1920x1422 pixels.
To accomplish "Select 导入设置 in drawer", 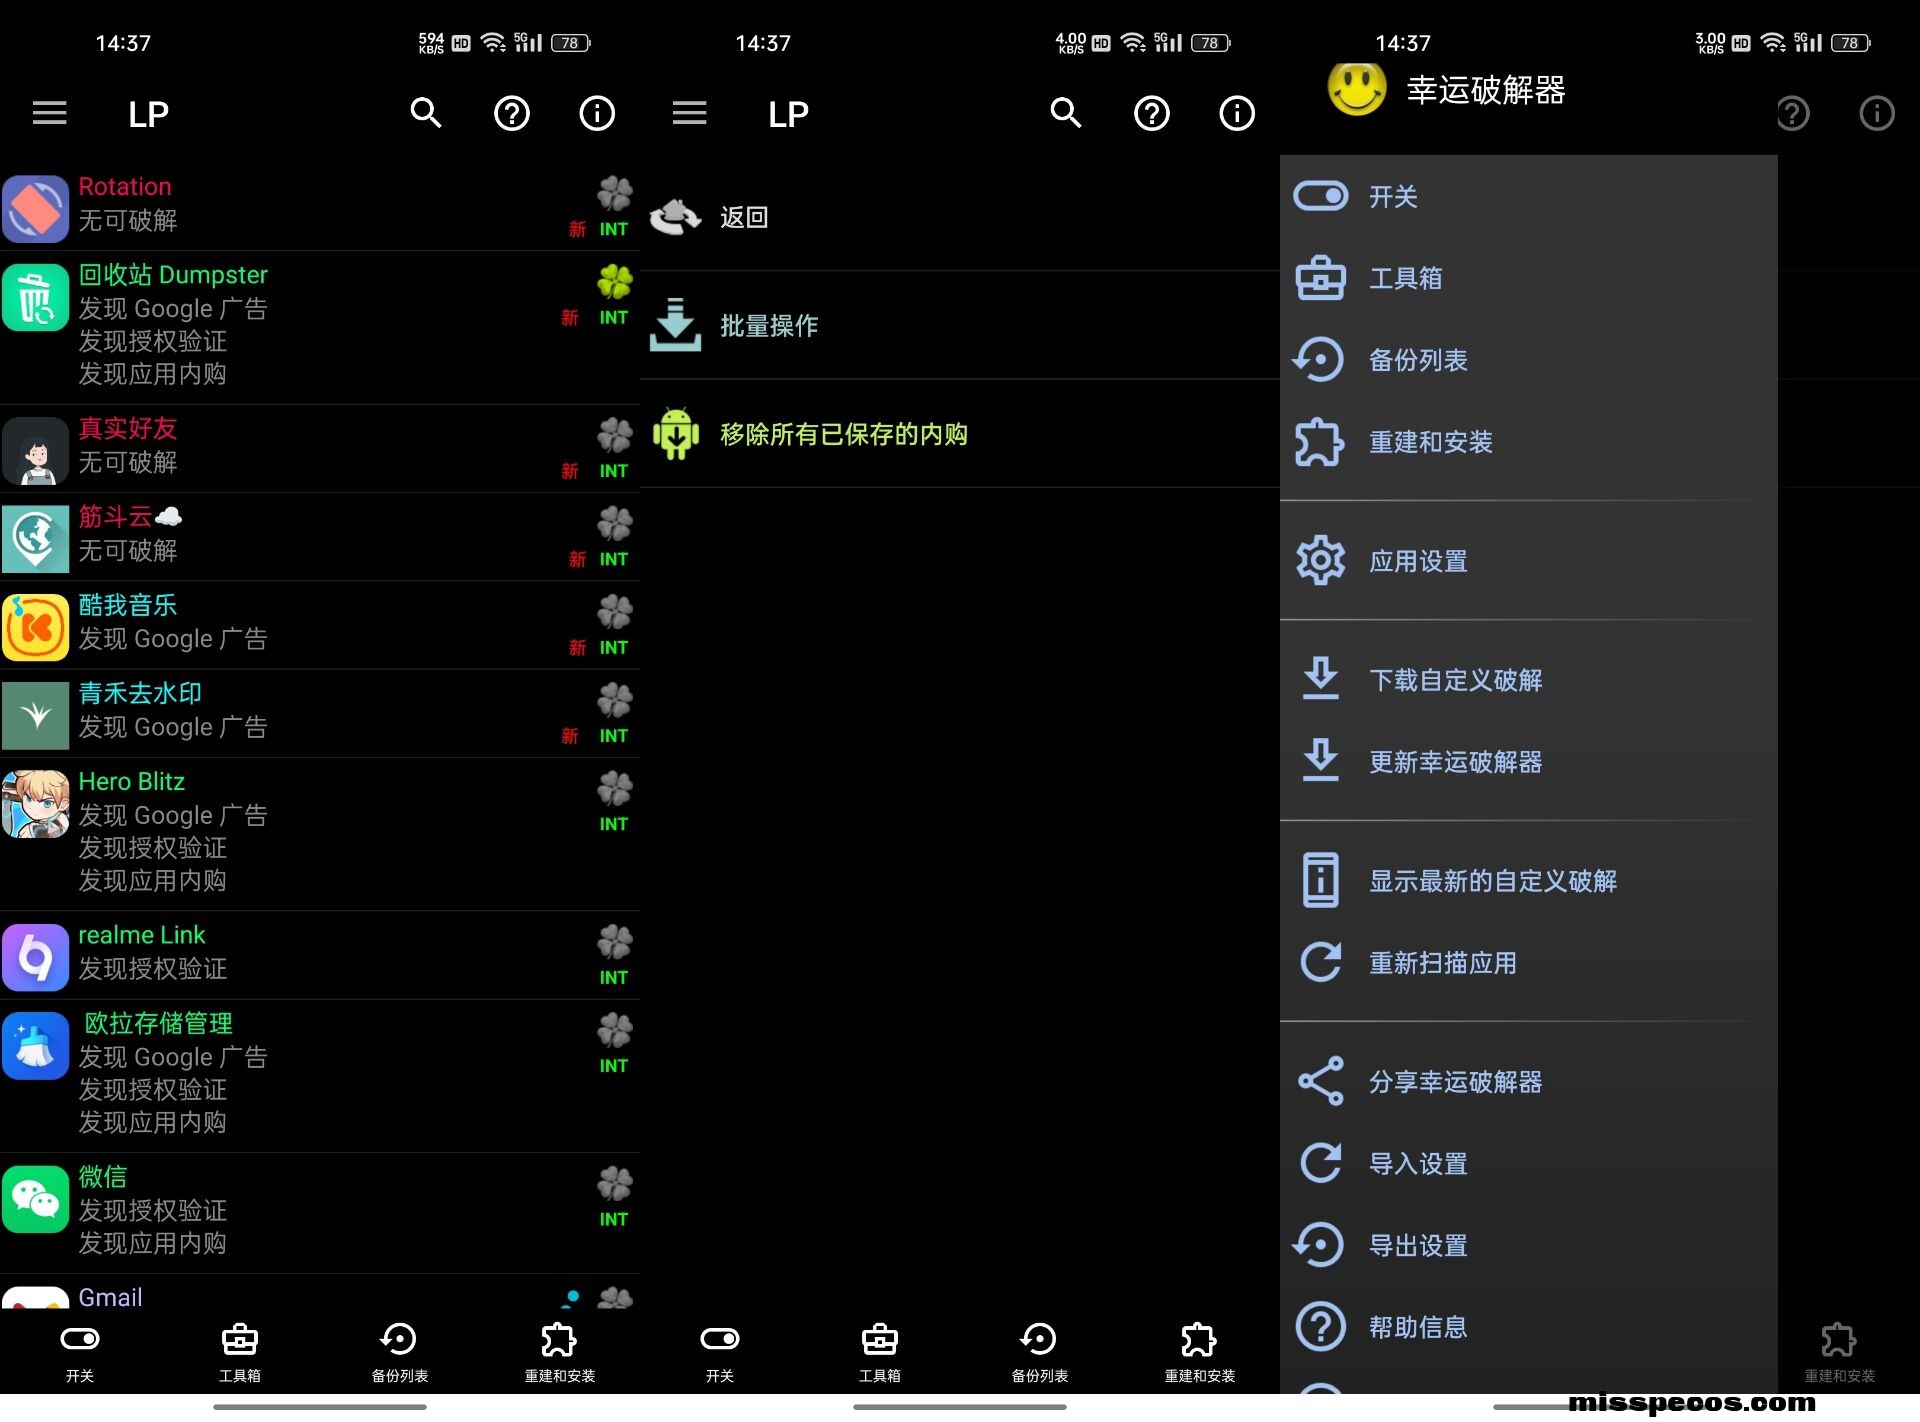I will point(1529,1164).
